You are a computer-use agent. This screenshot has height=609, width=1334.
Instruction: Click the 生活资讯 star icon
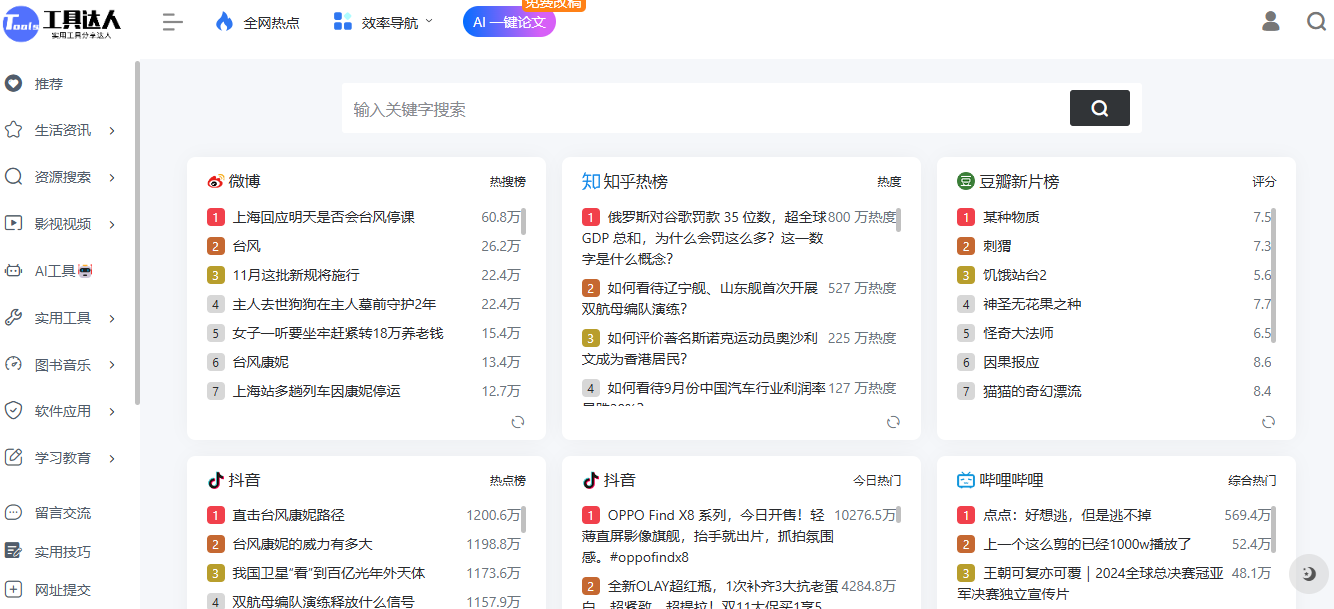click(14, 130)
